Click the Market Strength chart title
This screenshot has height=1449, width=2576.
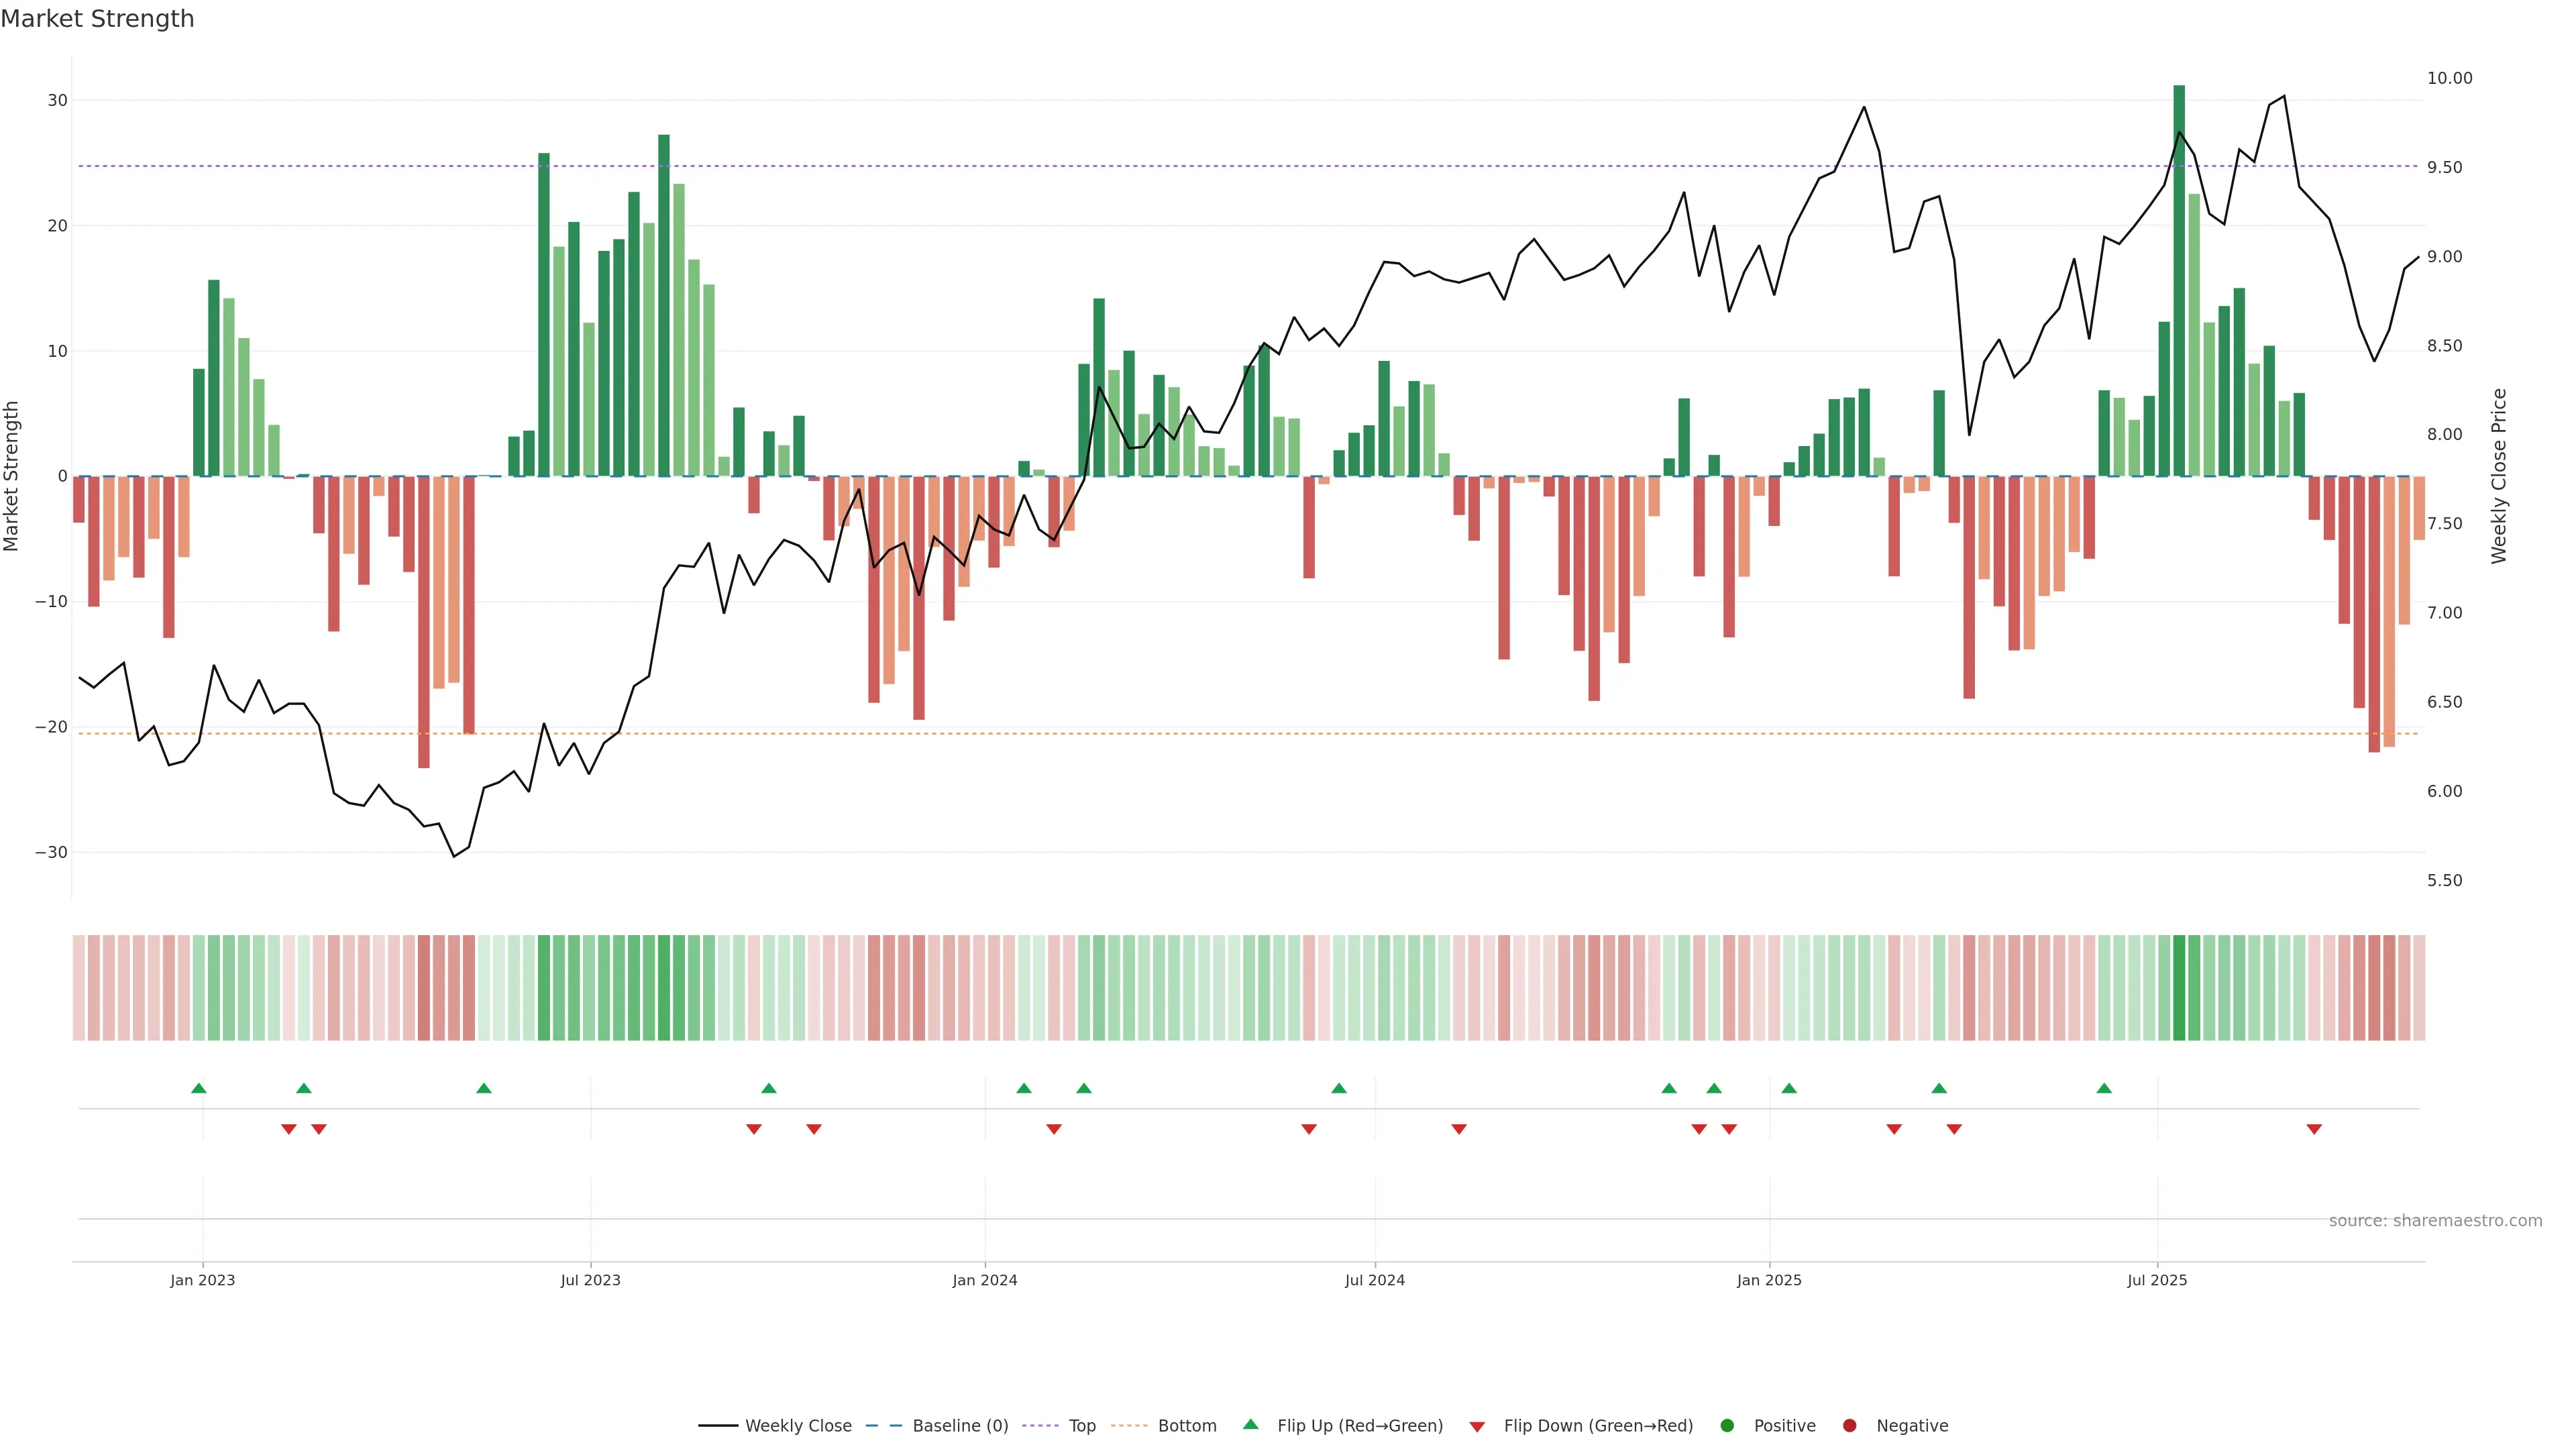(97, 19)
